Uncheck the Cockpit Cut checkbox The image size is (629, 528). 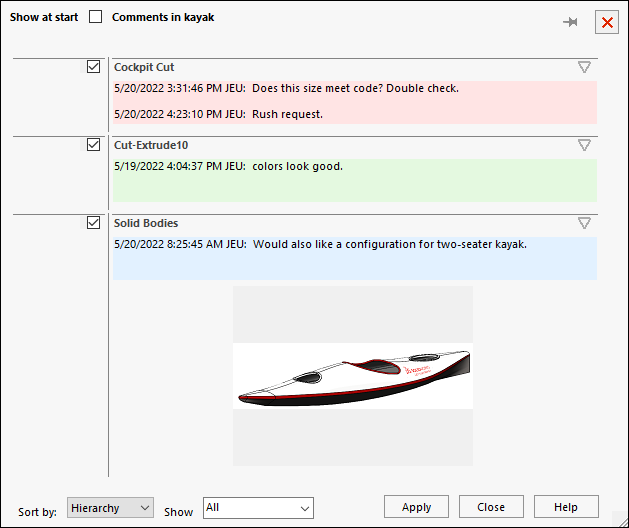tap(94, 67)
